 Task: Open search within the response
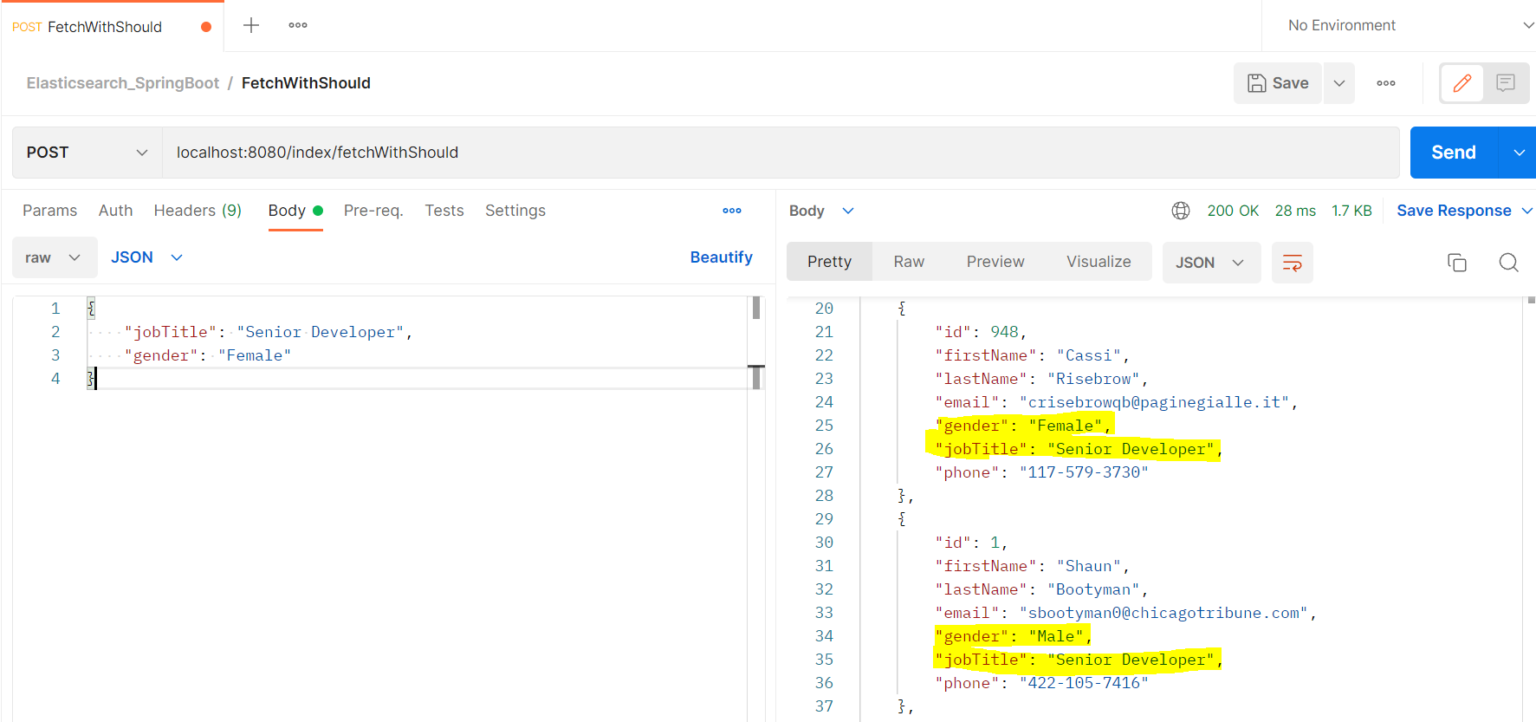pyautogui.click(x=1508, y=262)
